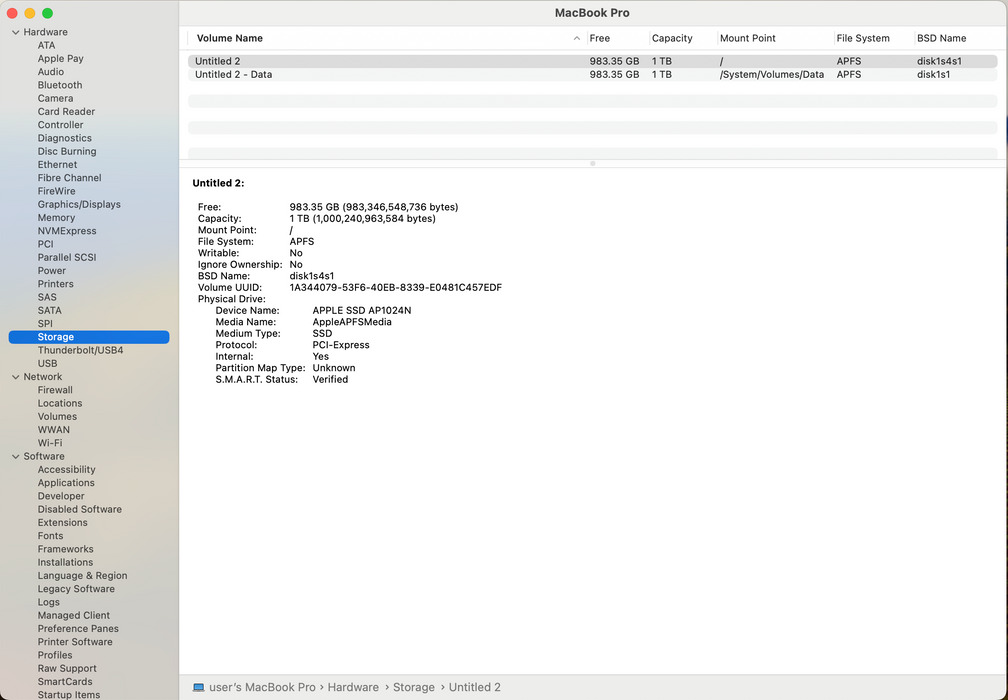This screenshot has height=700, width=1008.
Task: Click Storage in the path bar
Action: tap(414, 687)
